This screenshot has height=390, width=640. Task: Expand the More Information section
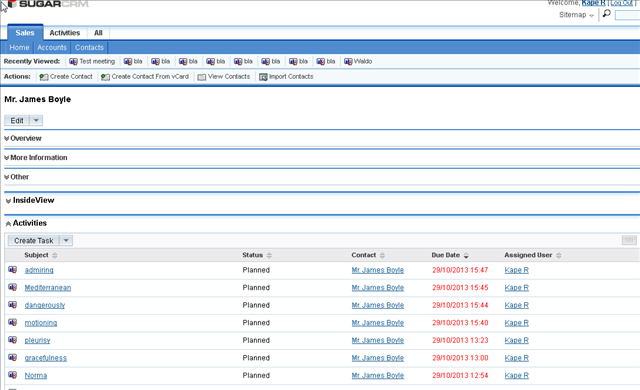(x=36, y=157)
